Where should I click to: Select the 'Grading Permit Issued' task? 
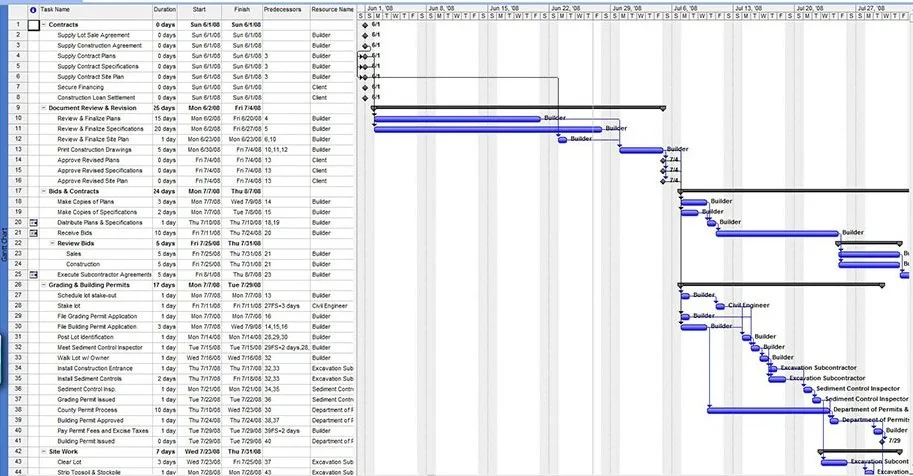pos(86,400)
